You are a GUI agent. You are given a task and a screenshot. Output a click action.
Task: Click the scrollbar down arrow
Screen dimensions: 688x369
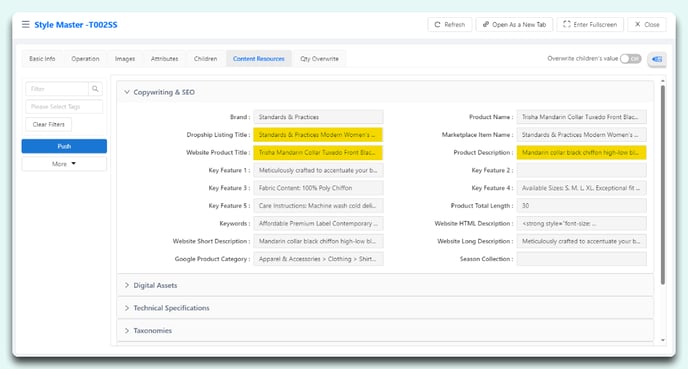(663, 340)
